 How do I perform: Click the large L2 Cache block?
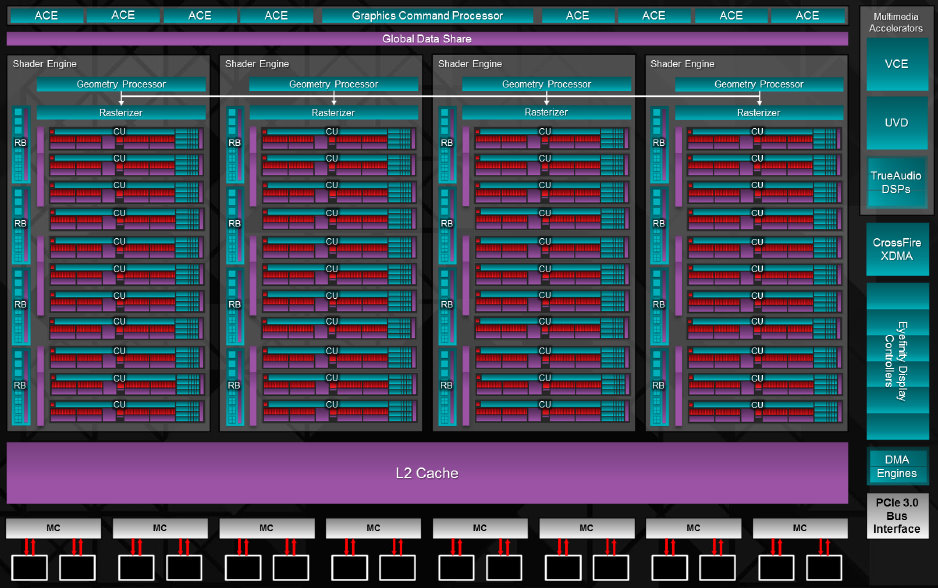pos(427,472)
